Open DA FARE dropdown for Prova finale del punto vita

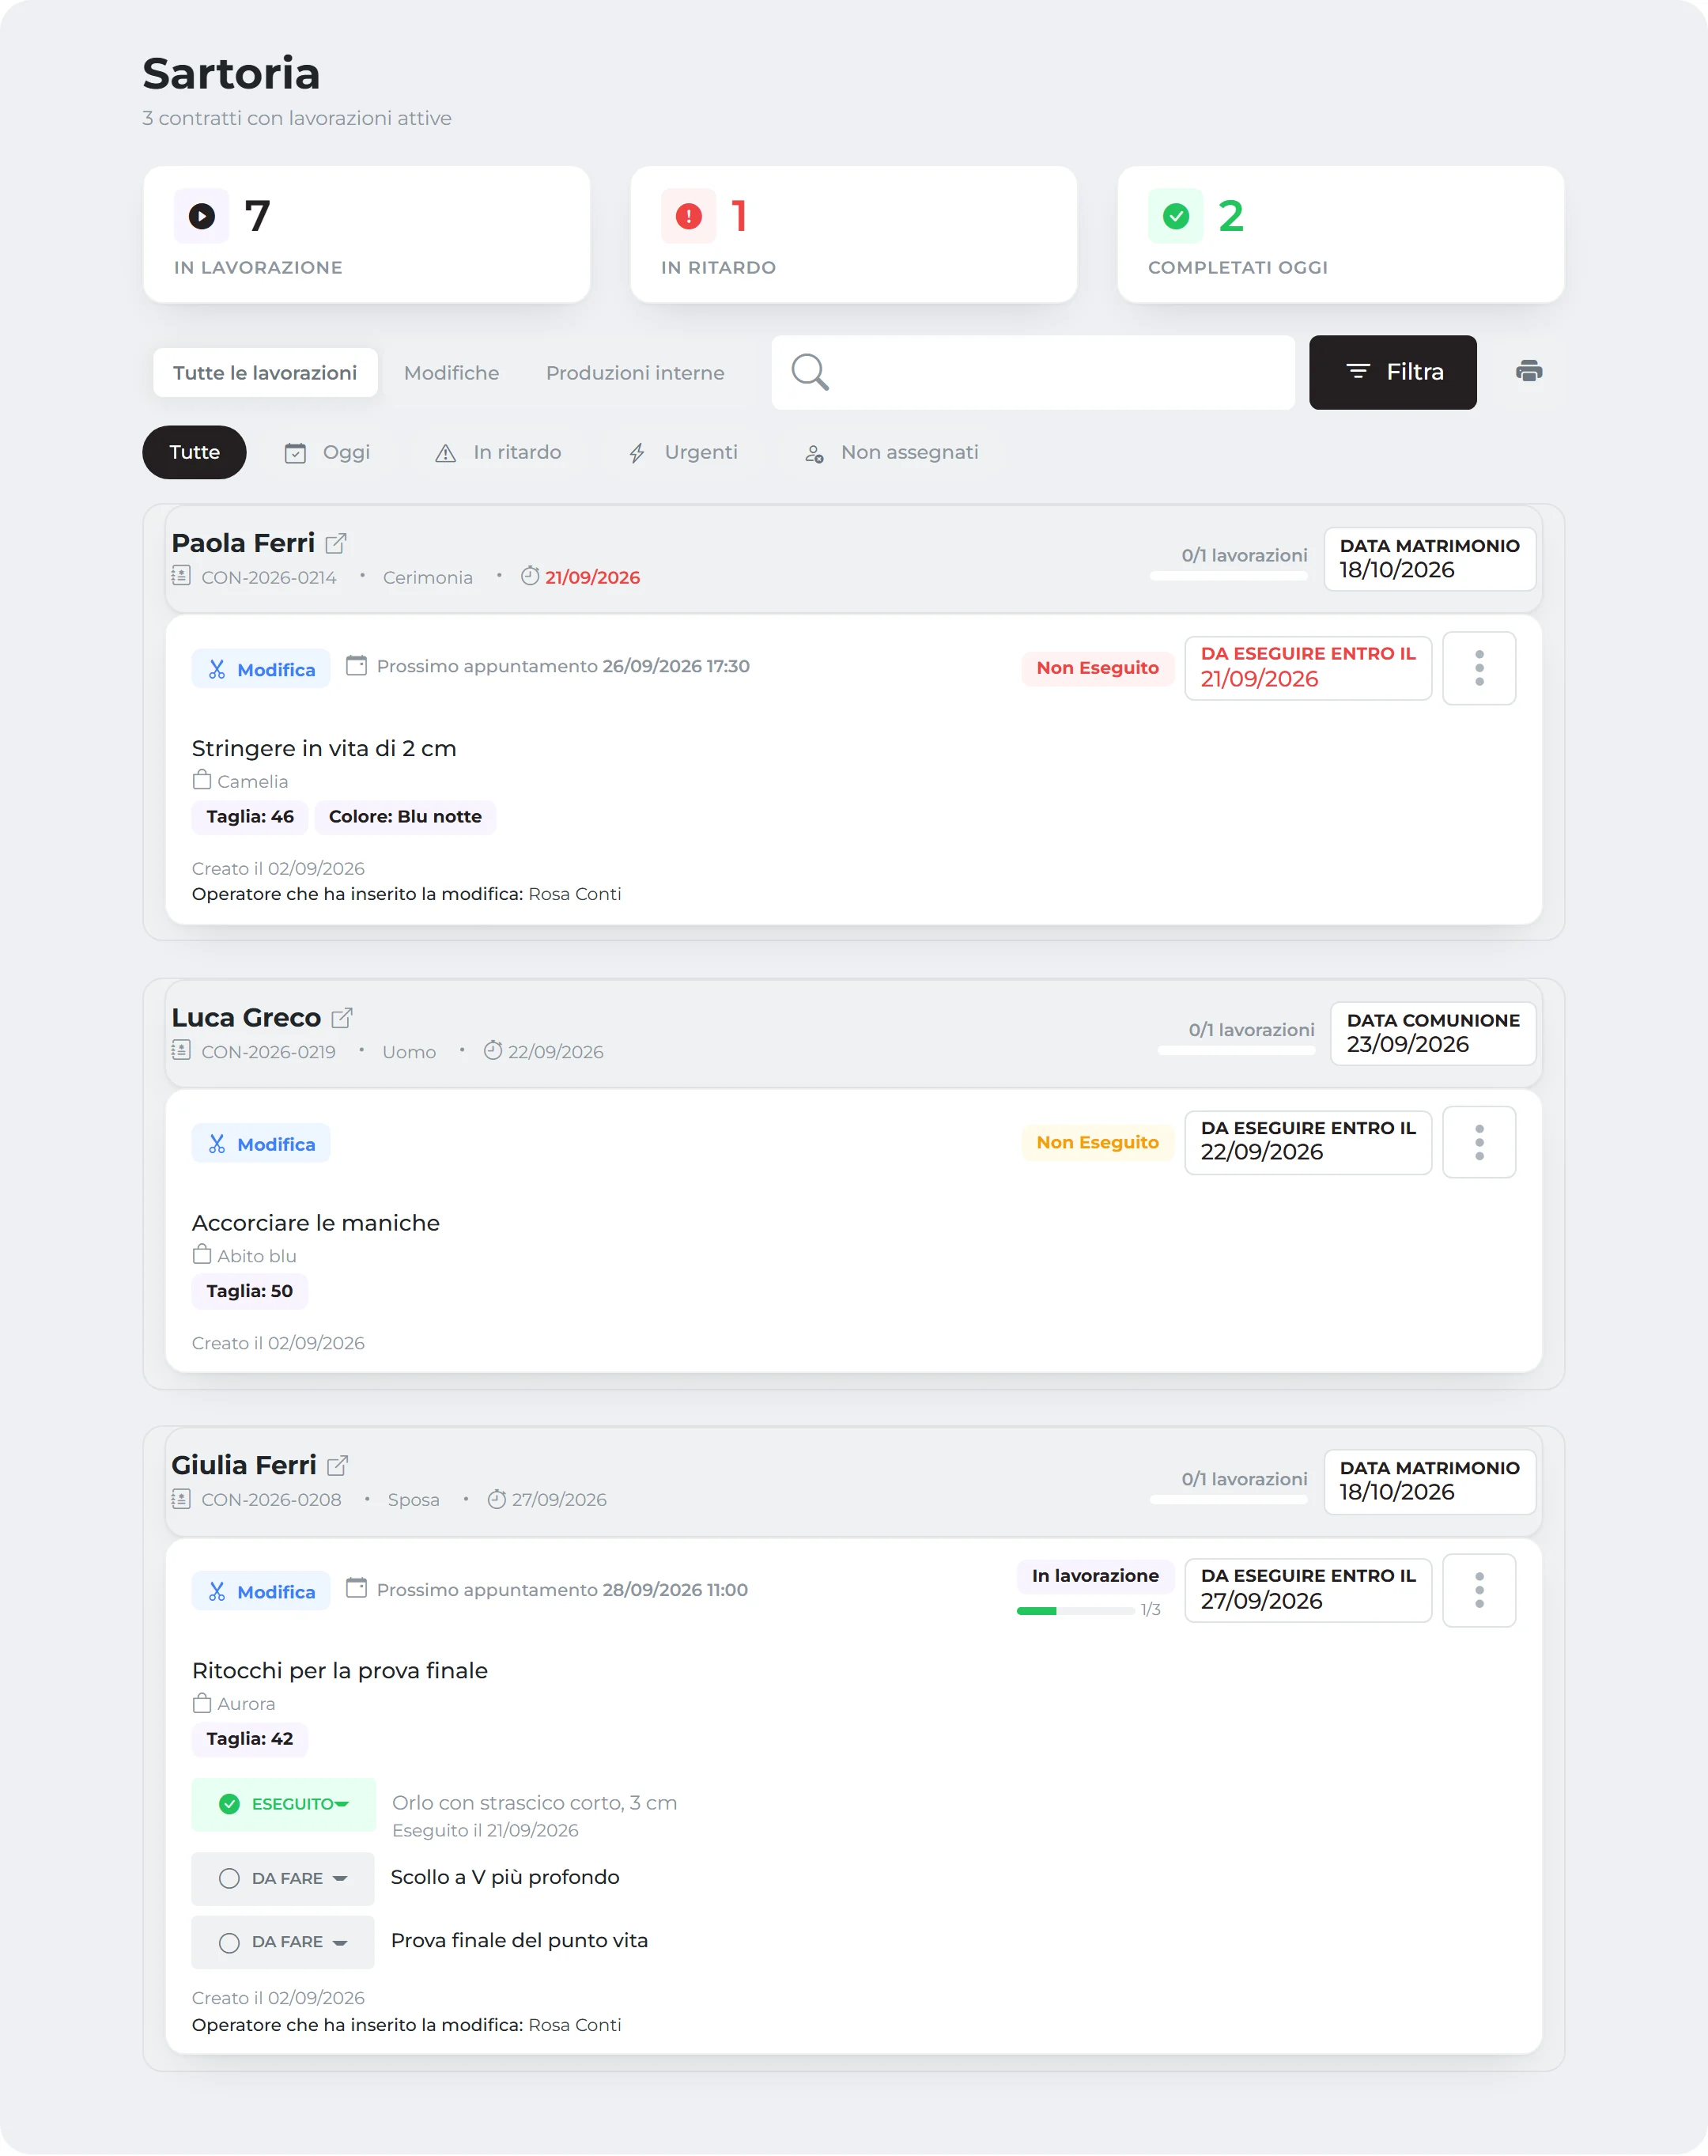pos(283,1942)
